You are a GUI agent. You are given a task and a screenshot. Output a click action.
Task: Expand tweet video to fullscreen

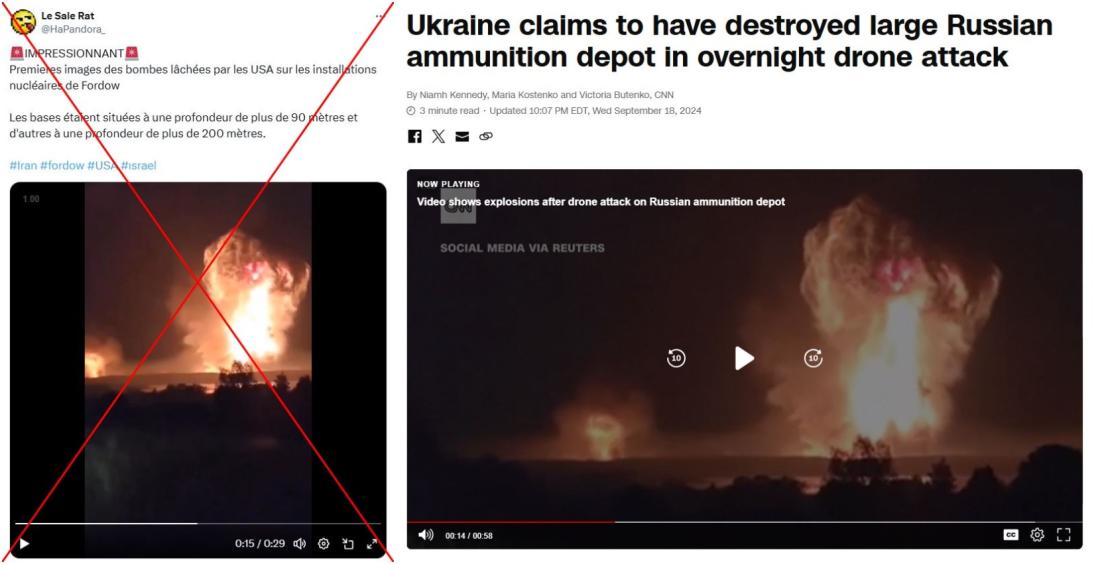pyautogui.click(x=372, y=543)
